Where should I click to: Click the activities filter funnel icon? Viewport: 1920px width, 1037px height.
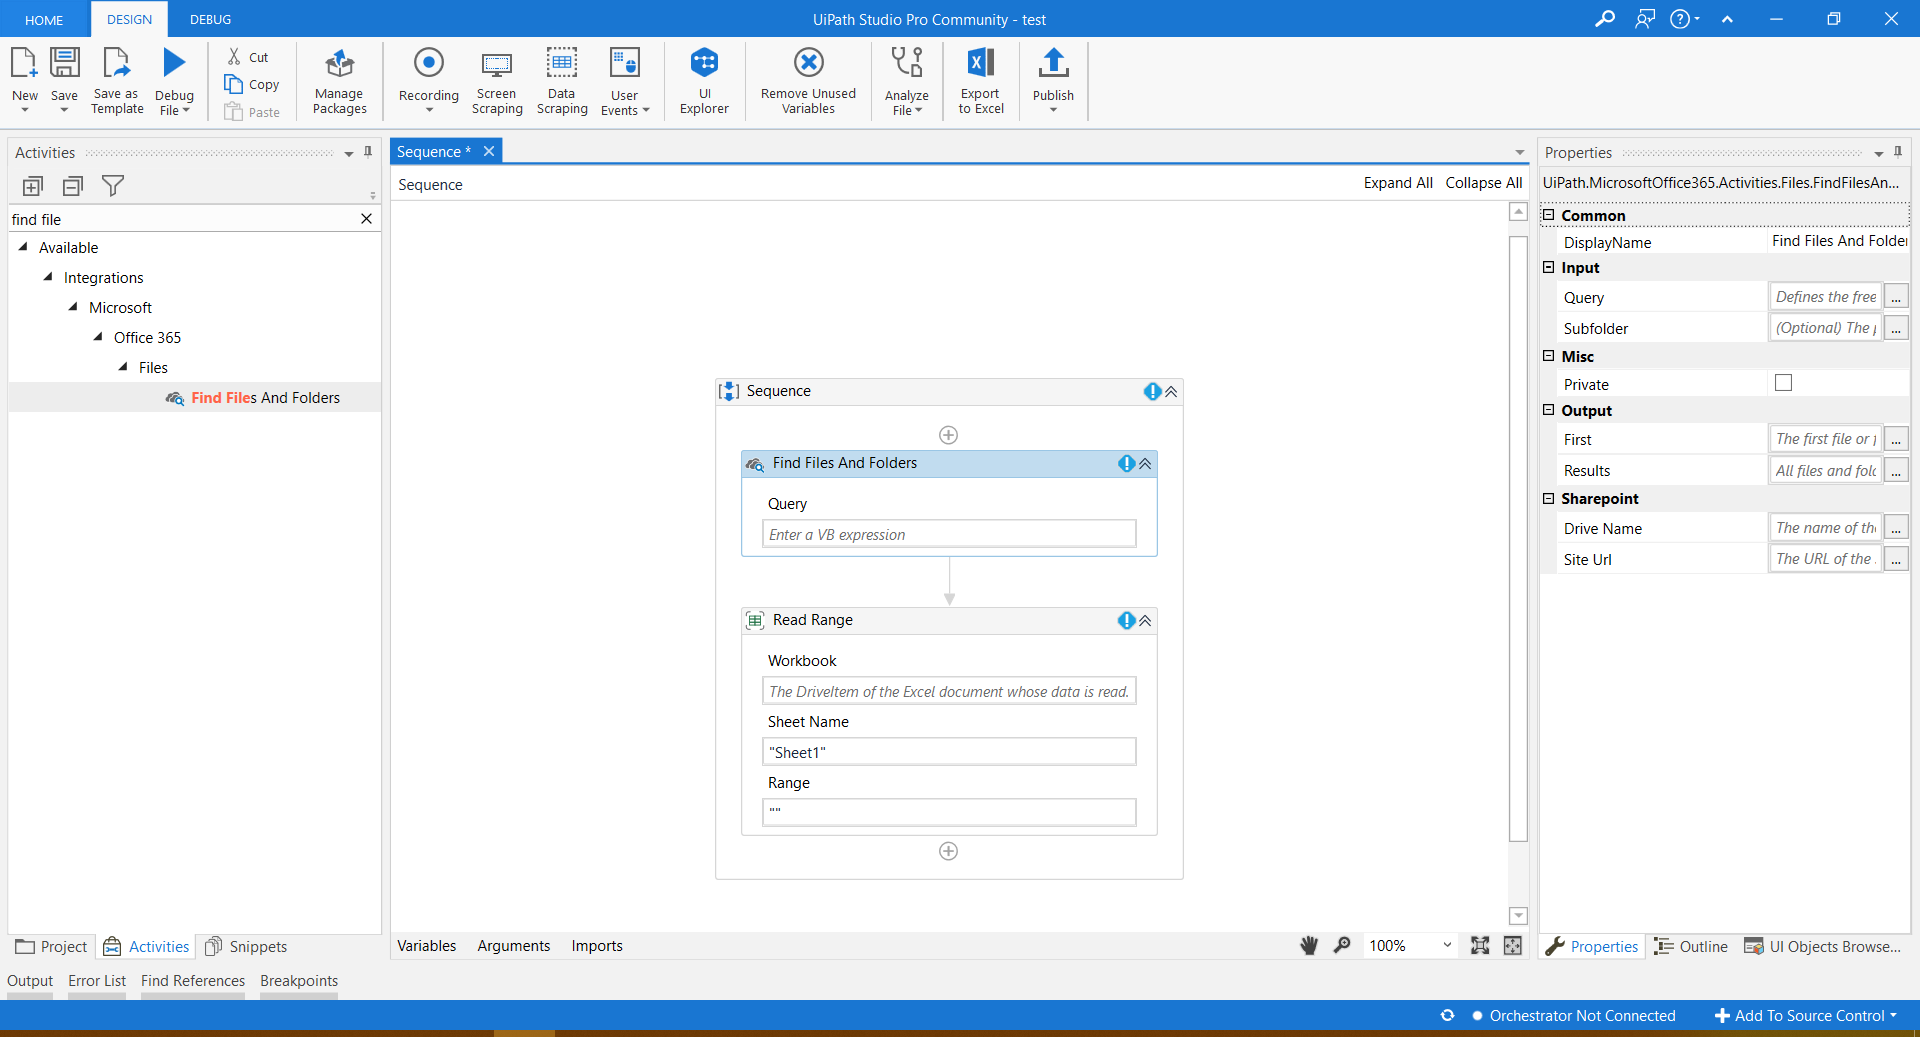coord(113,186)
